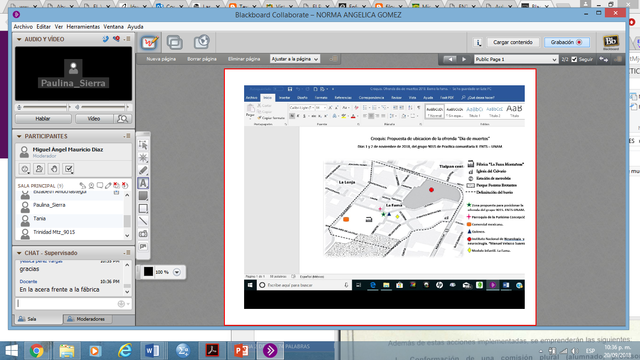
Task: Collapse the Audio y Vídeo panel
Action: pyautogui.click(x=19, y=39)
